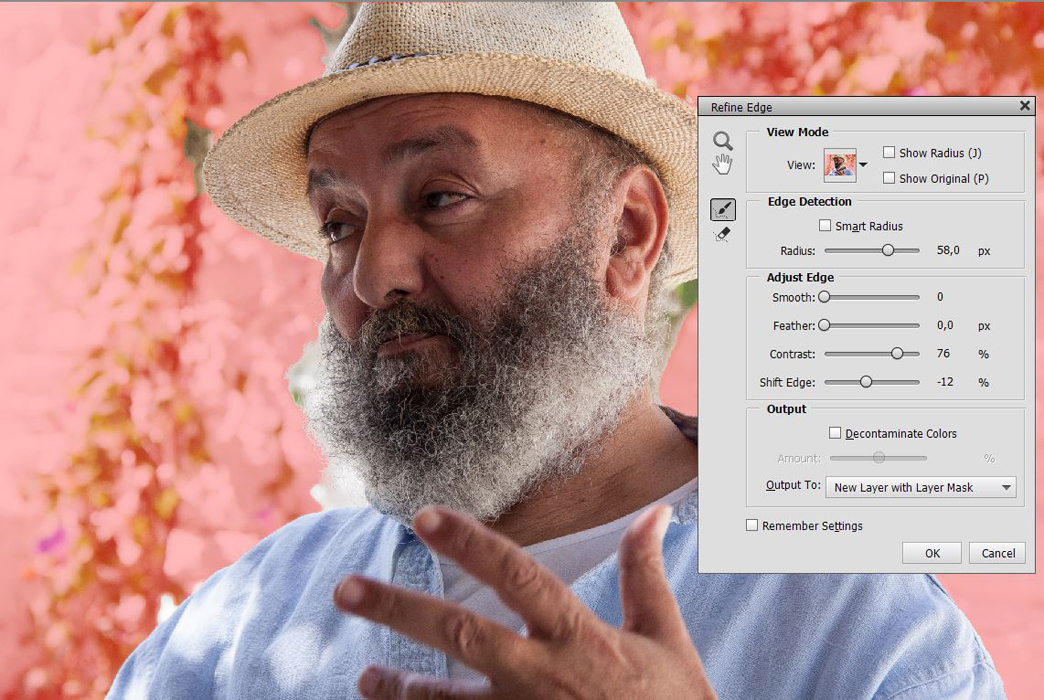The image size is (1044, 700).
Task: Open the View mode thumbnail picker
Action: [840, 165]
